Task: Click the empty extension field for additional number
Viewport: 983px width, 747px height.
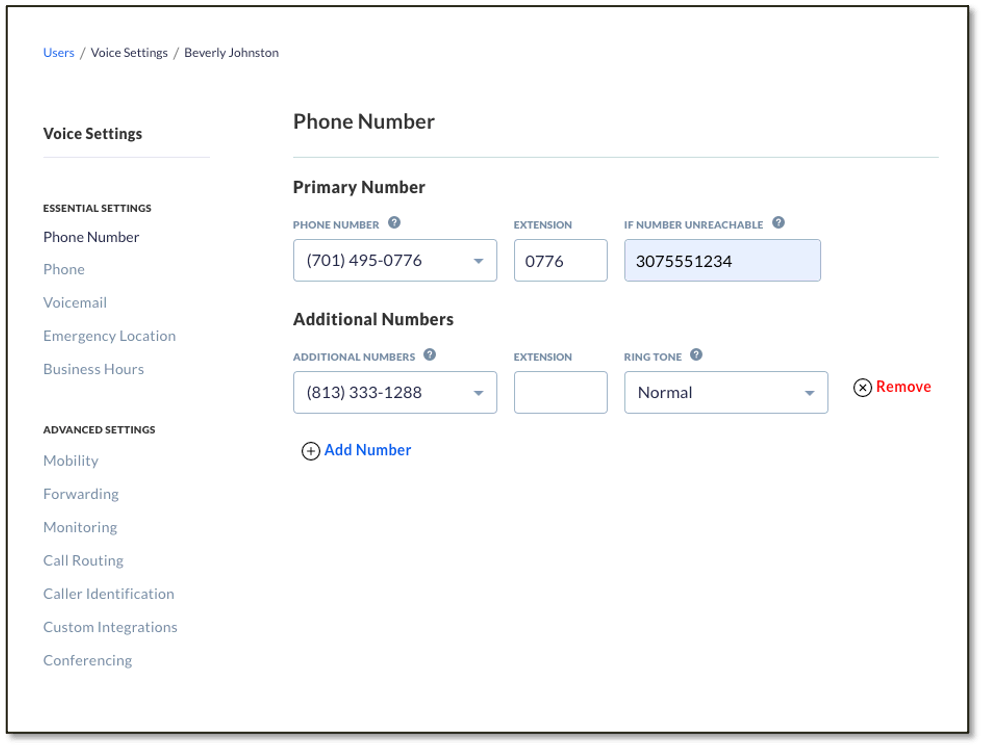Action: point(560,392)
